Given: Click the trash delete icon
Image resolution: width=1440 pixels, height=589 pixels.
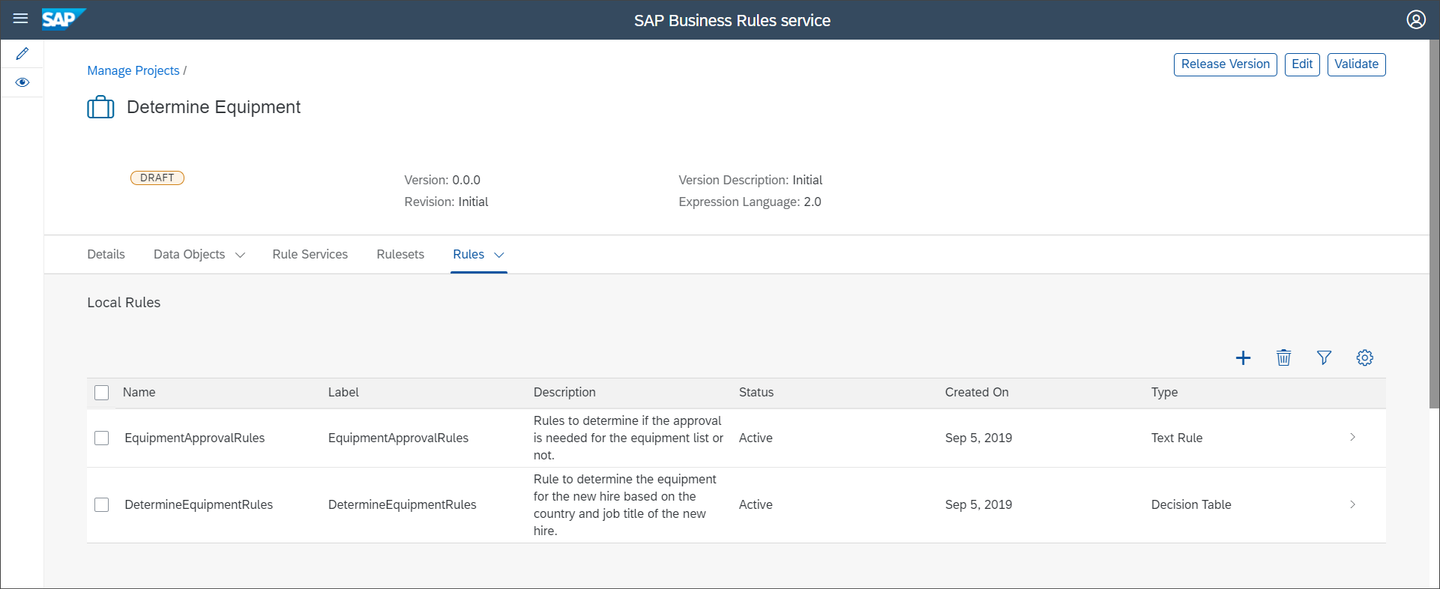Looking at the screenshot, I should click(1284, 358).
